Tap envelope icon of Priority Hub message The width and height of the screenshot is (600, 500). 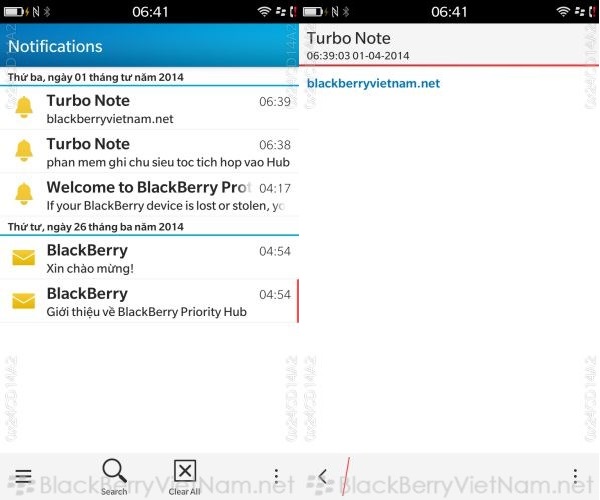pyautogui.click(x=24, y=301)
